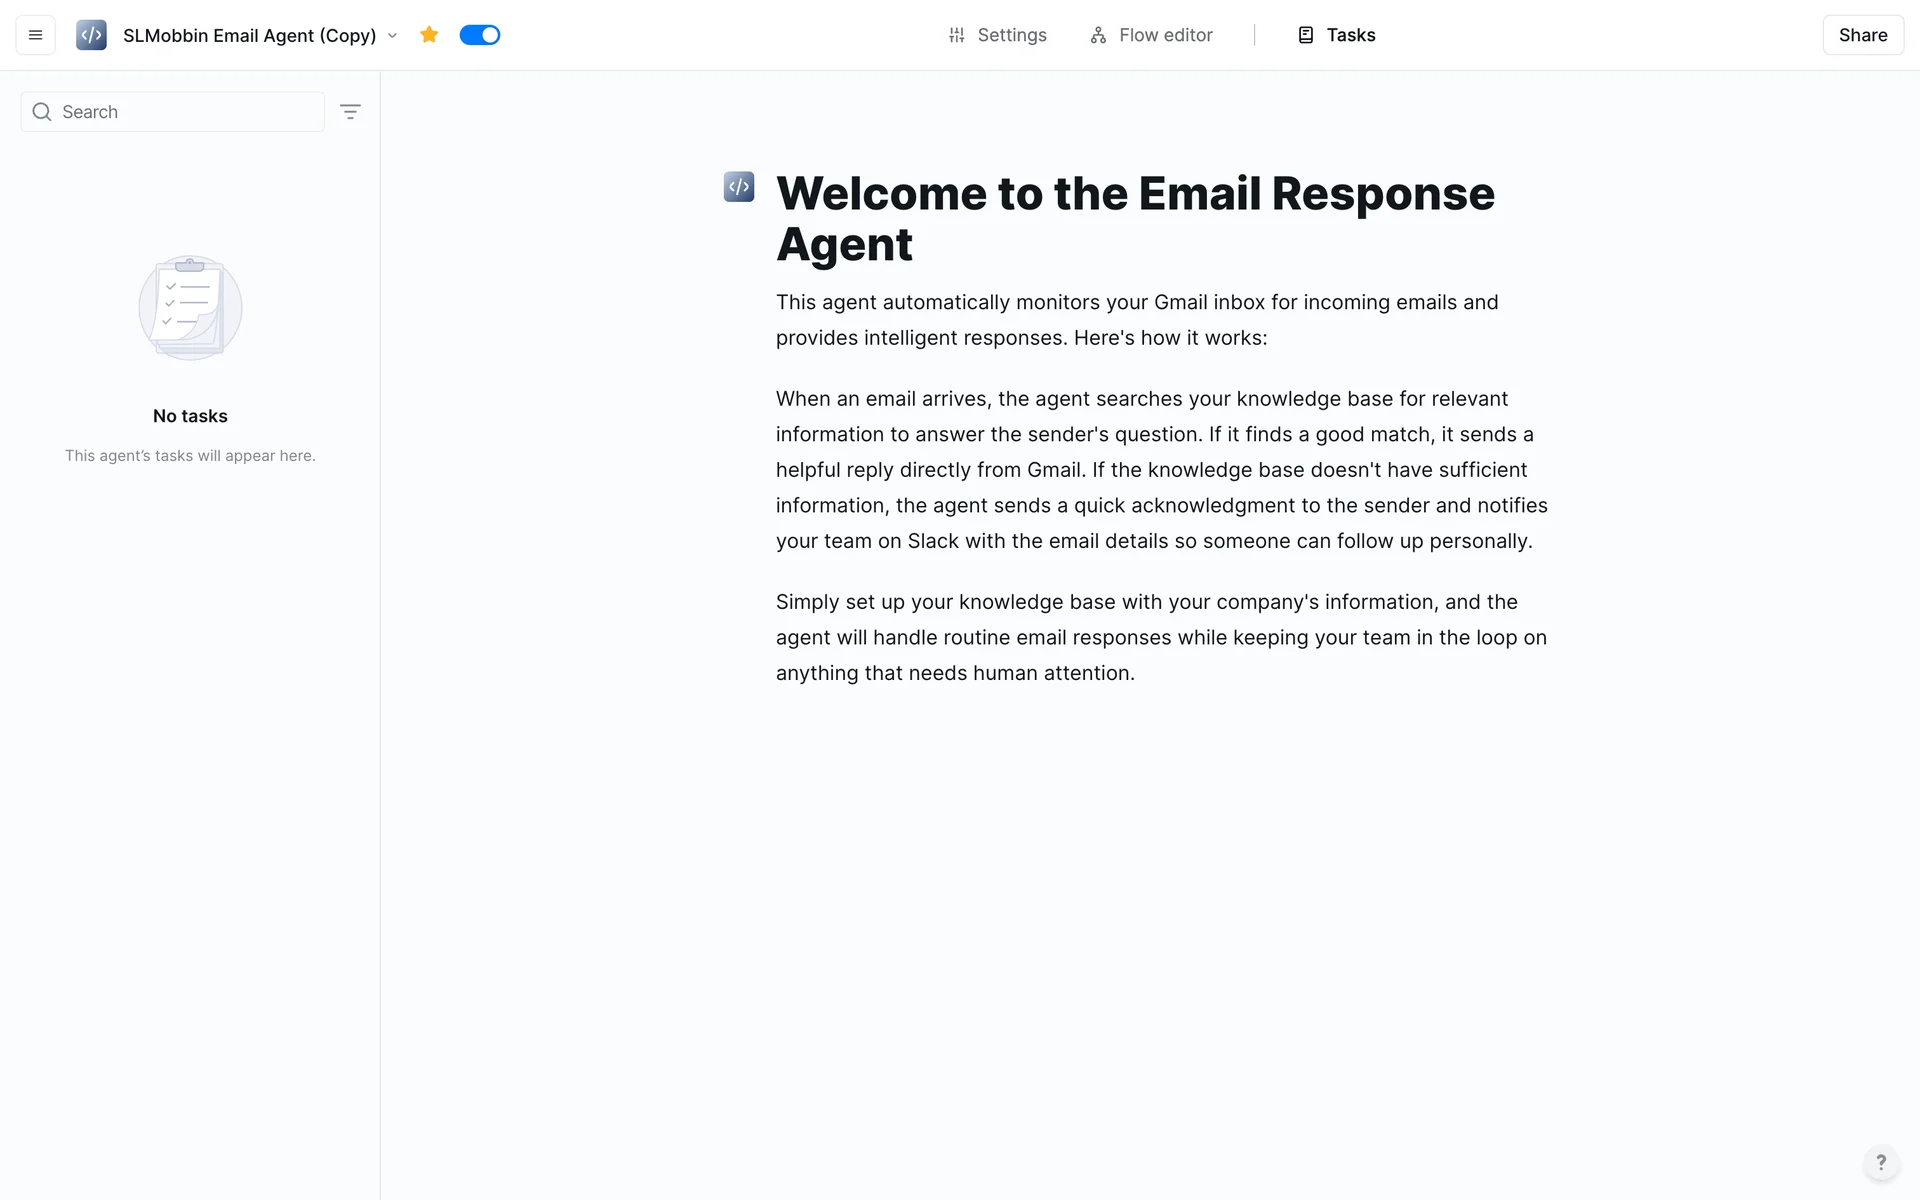The width and height of the screenshot is (1920, 1200).
Task: Click the Flow editor node icon
Action: (1098, 35)
